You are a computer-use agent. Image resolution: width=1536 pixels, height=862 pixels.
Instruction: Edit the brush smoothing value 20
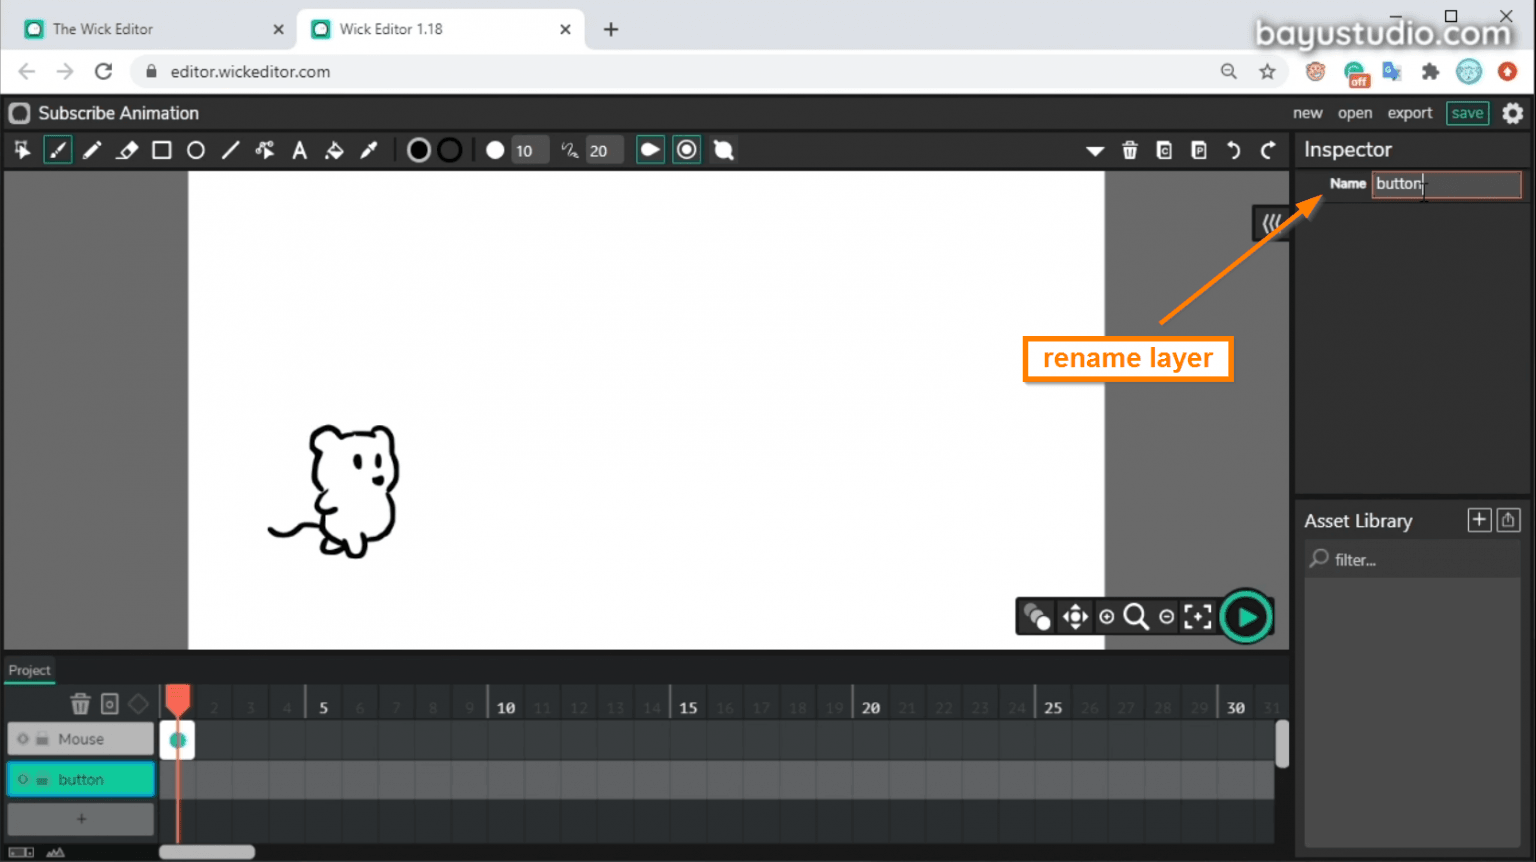point(604,151)
